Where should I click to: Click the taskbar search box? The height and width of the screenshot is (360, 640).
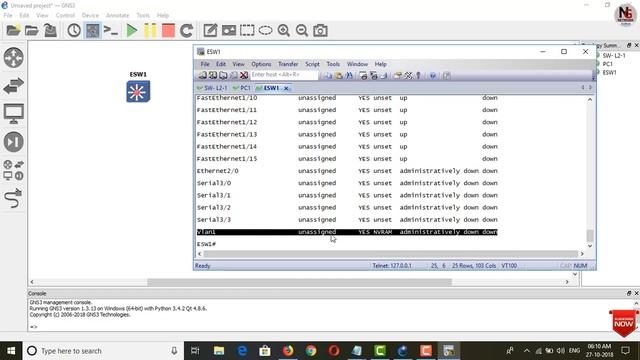click(103, 351)
